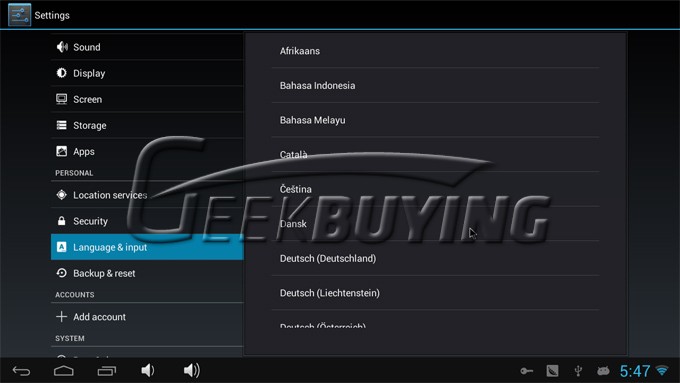Tap the volume up speaker icon
This screenshot has height=383, width=680.
coord(192,370)
